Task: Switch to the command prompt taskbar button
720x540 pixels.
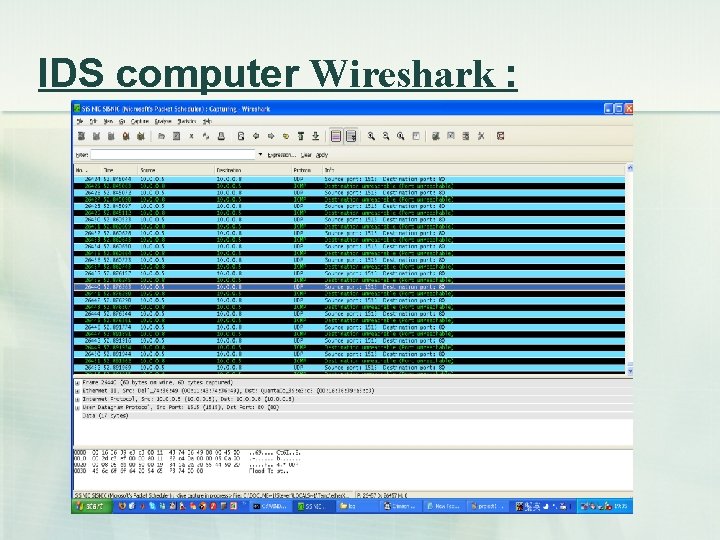Action: point(270,506)
